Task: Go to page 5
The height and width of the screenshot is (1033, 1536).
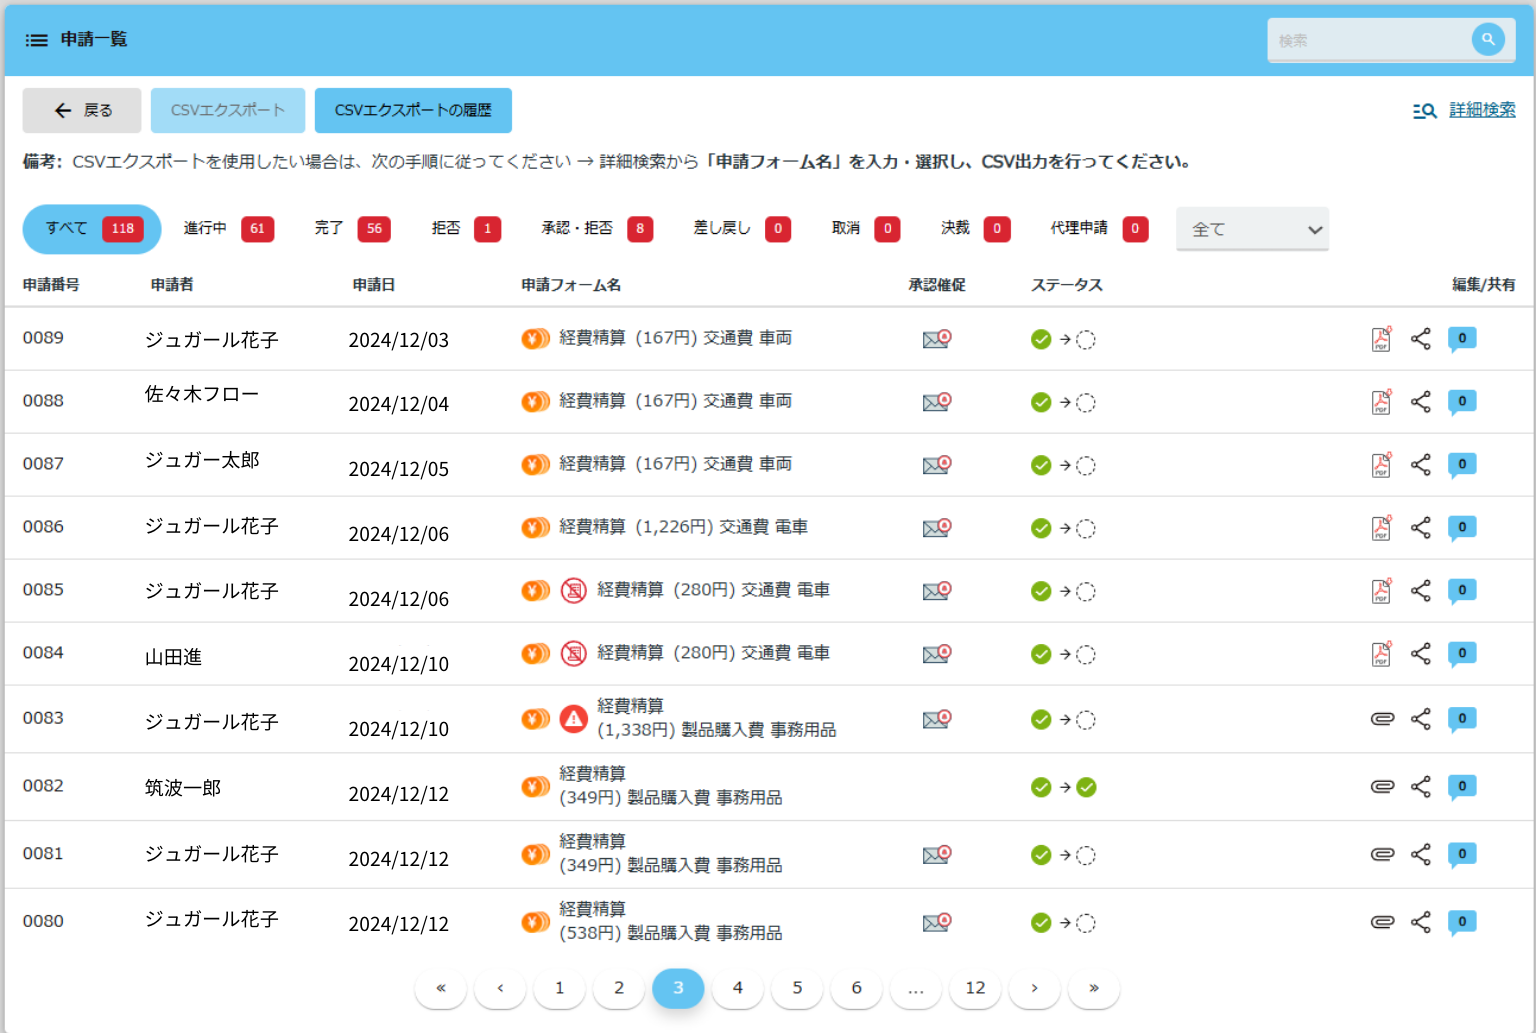Action: pyautogui.click(x=797, y=988)
